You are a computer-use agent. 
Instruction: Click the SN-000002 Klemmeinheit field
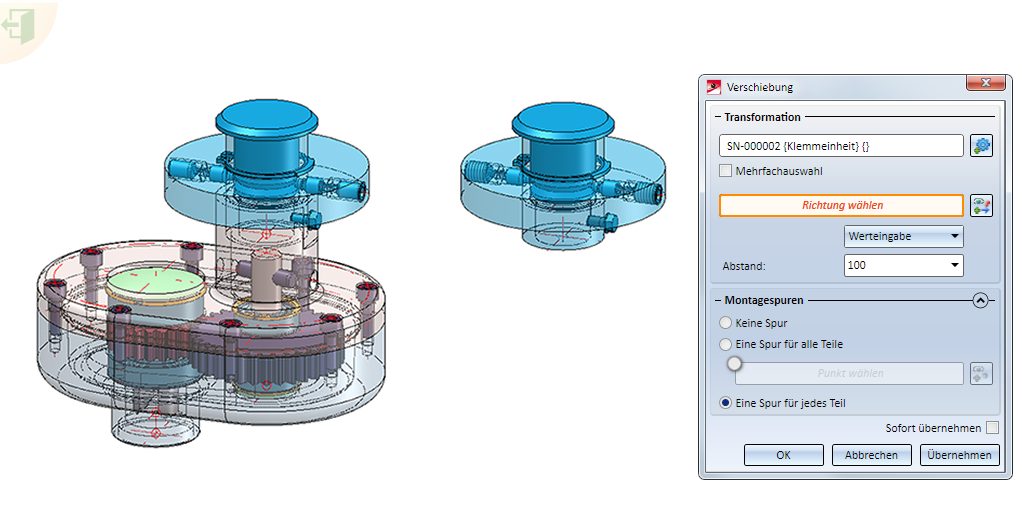pyautogui.click(x=841, y=146)
